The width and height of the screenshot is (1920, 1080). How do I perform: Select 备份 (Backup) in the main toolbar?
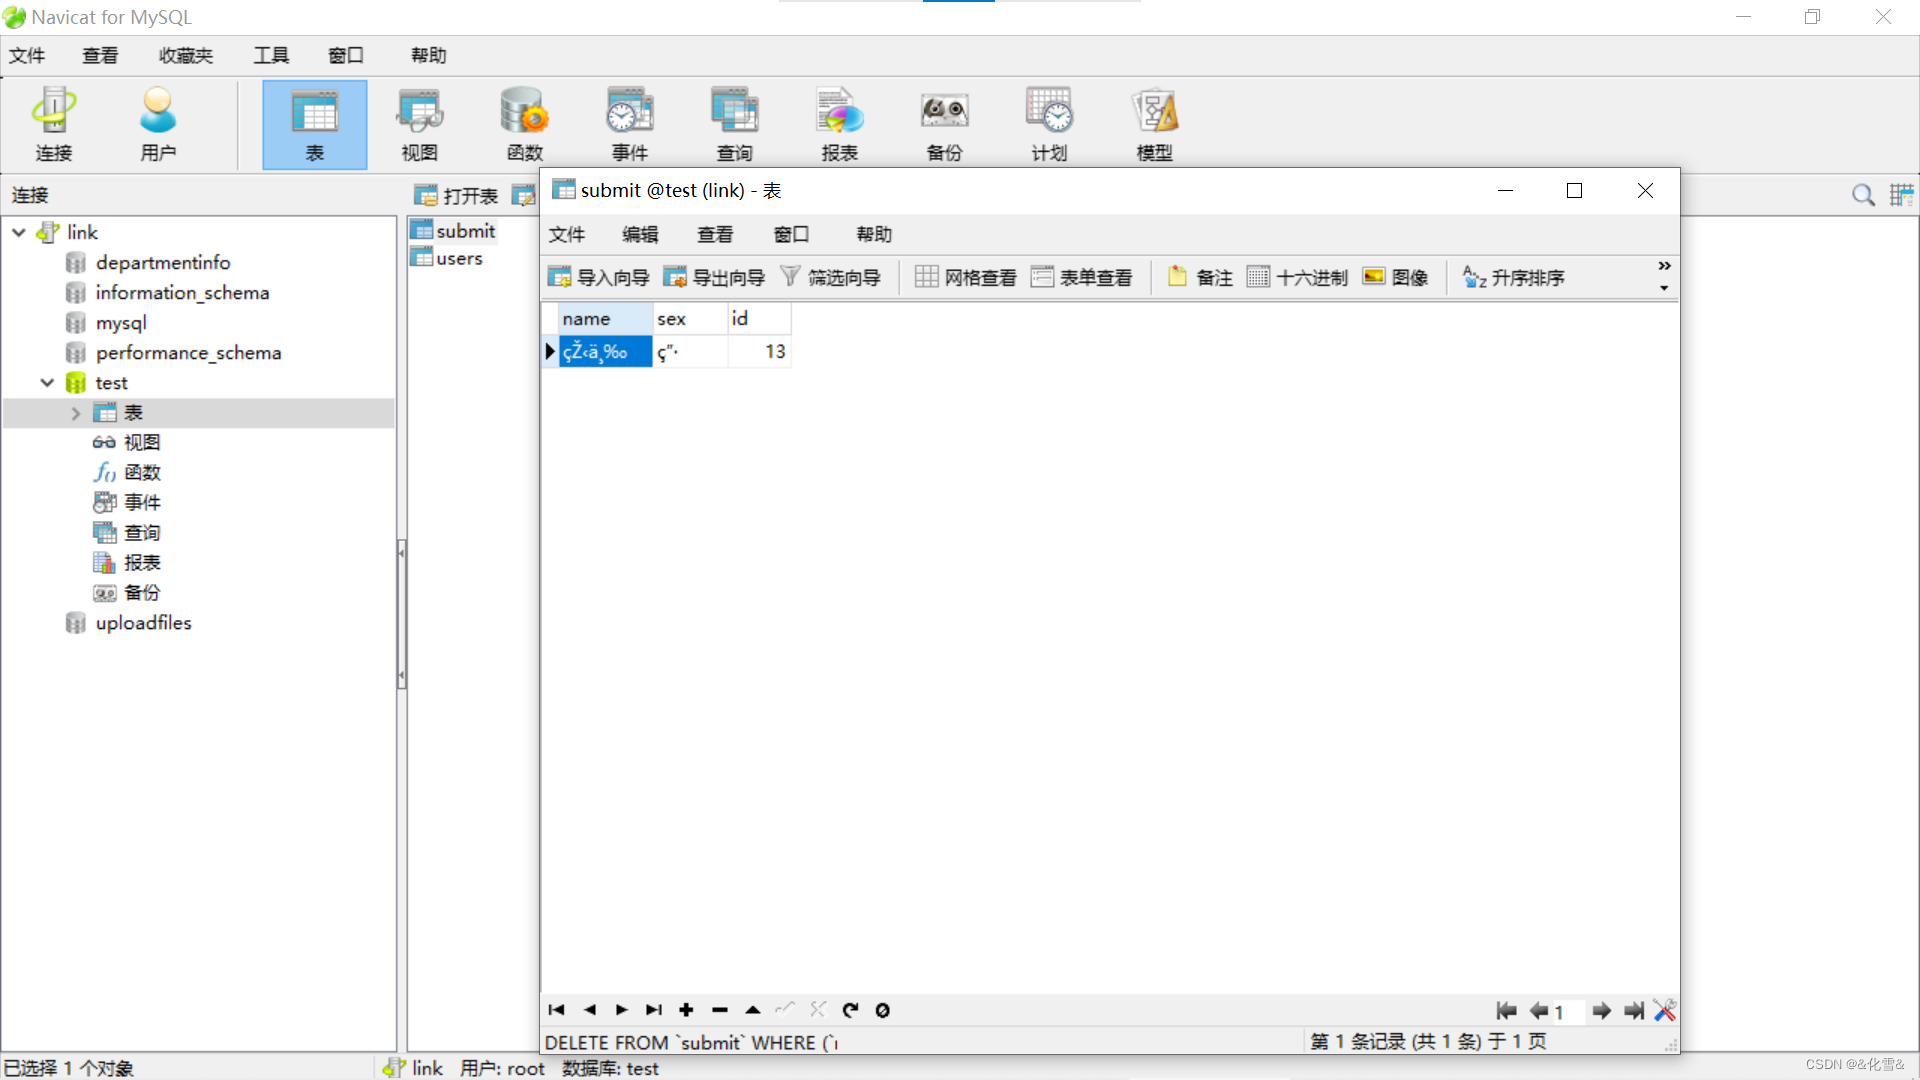tap(943, 122)
